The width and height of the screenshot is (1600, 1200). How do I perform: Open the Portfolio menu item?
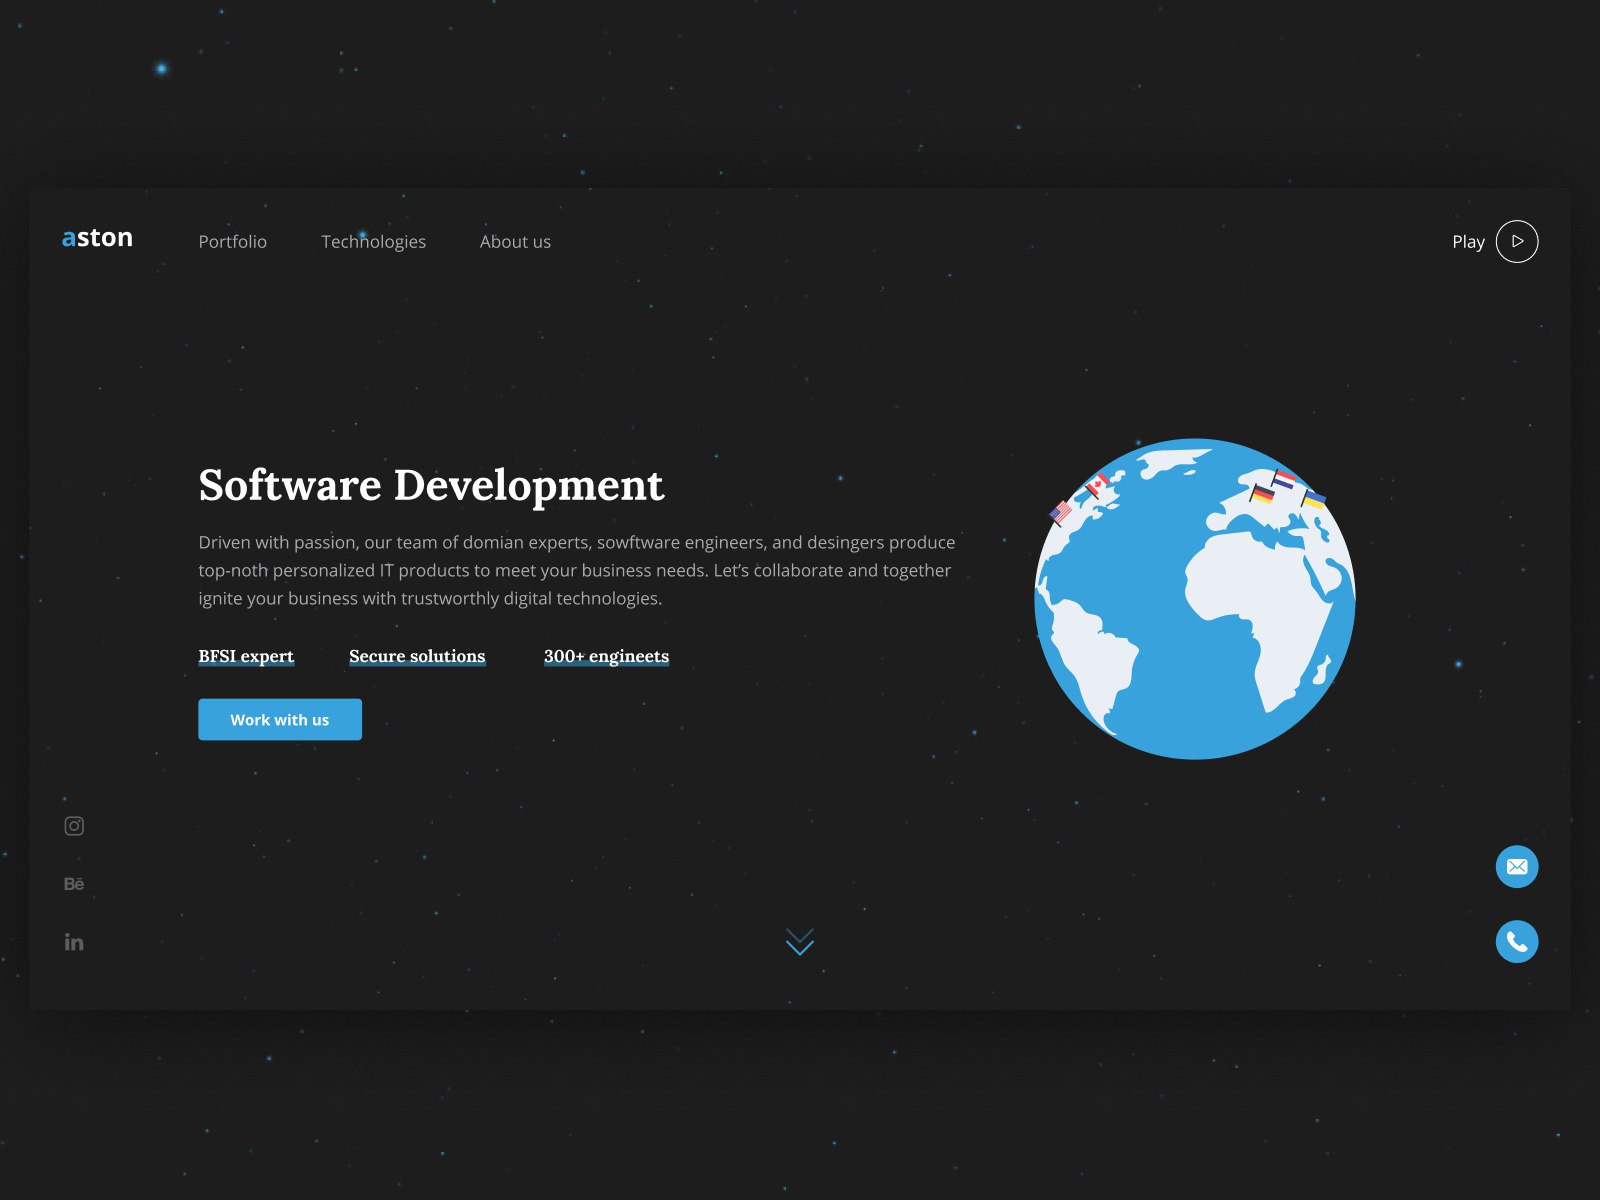(x=232, y=242)
